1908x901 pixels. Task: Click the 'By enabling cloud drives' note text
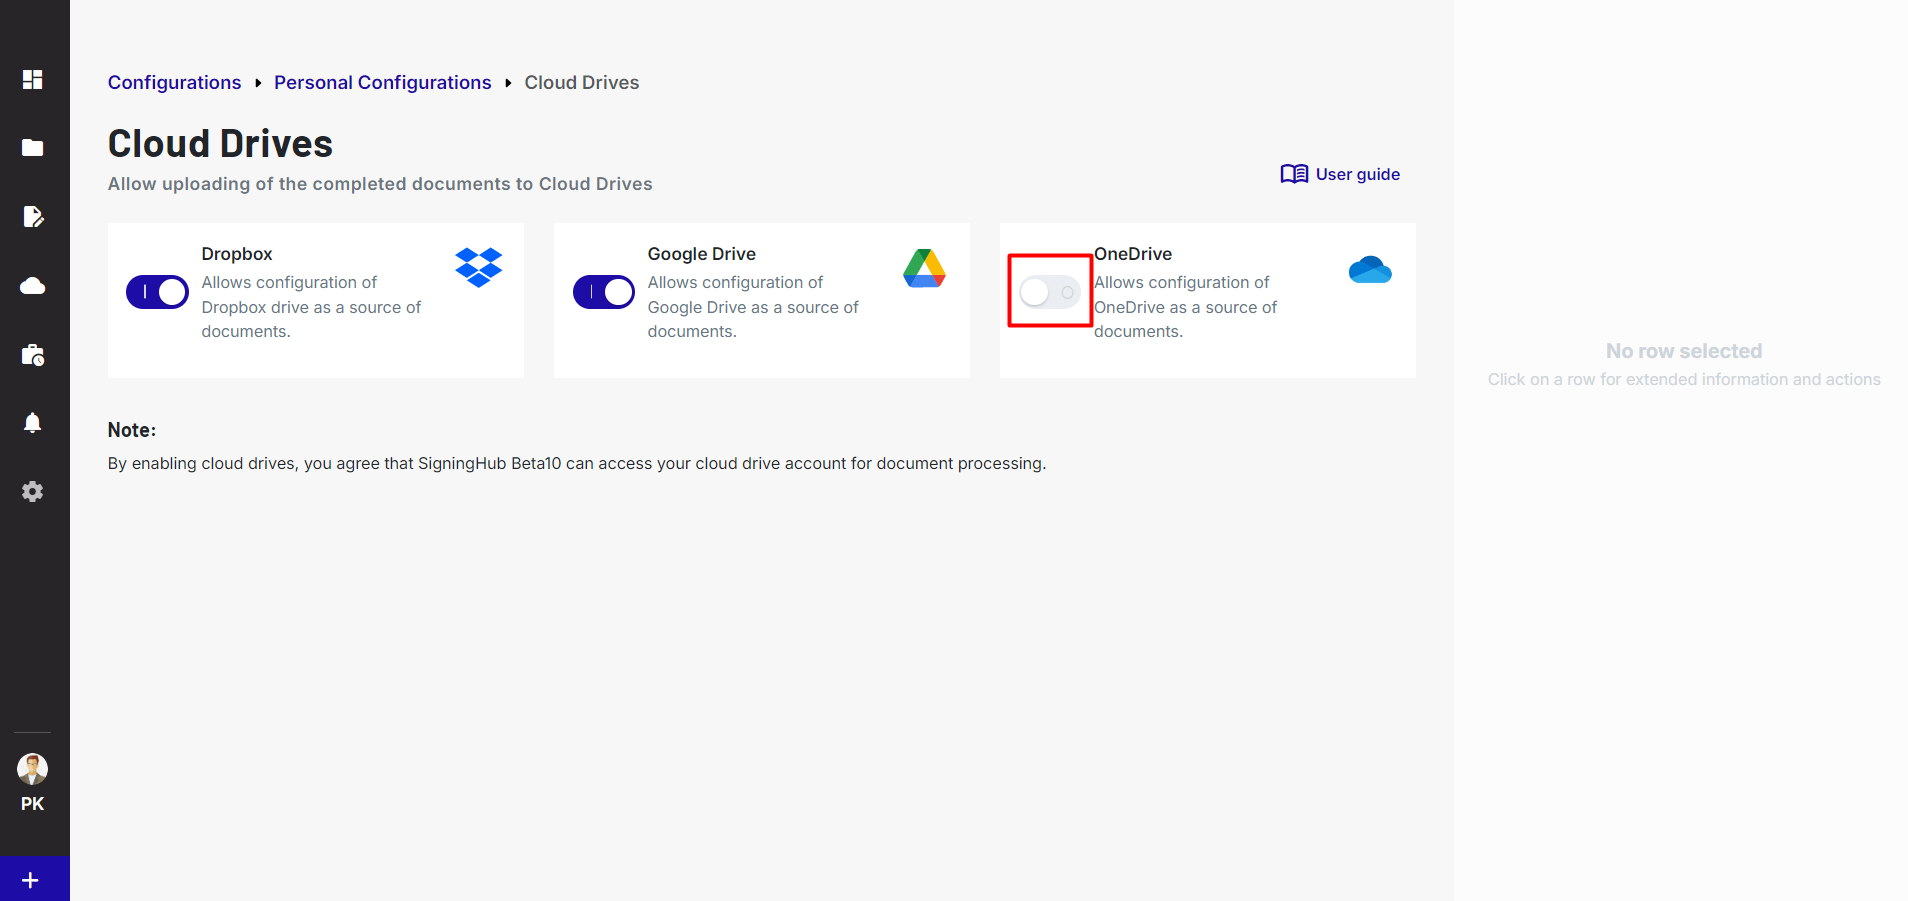(577, 464)
